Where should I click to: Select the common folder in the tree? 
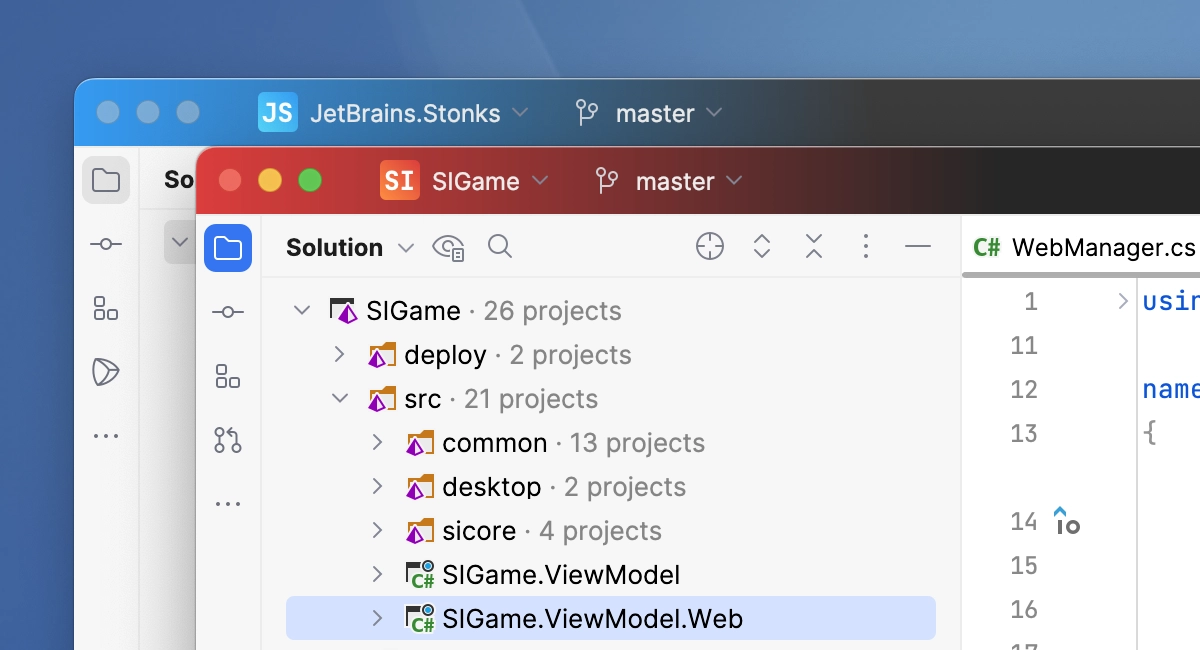pos(611,443)
